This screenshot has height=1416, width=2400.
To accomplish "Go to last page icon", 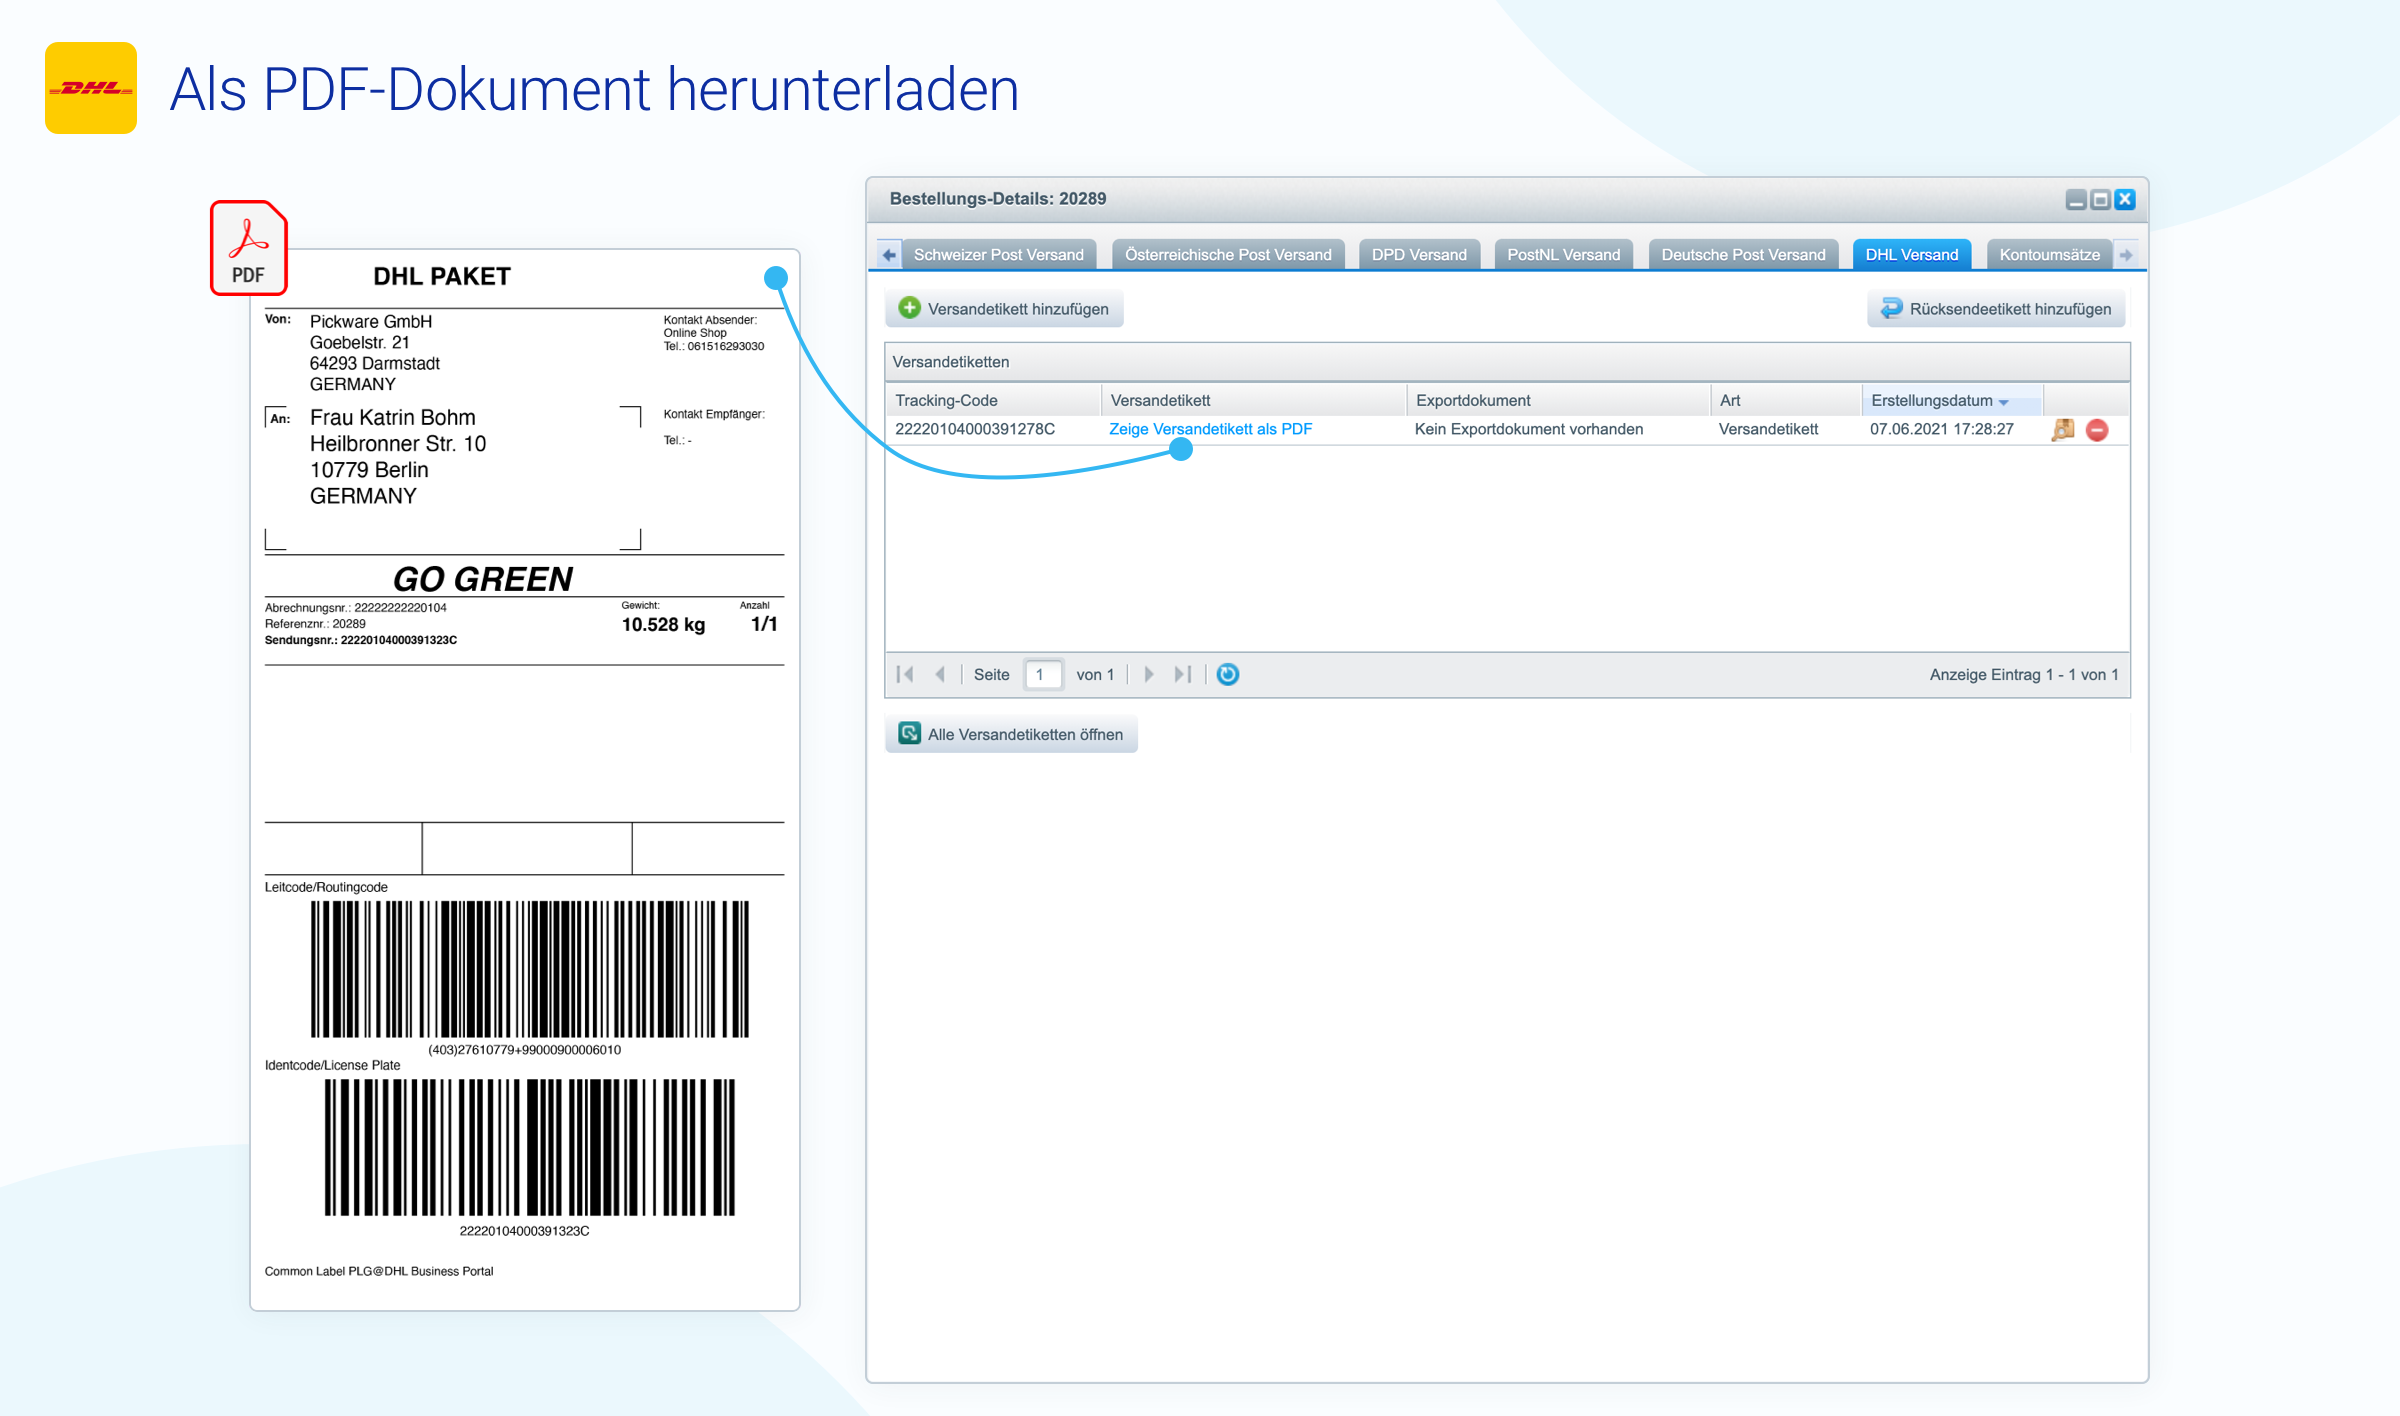I will pos(1183,674).
